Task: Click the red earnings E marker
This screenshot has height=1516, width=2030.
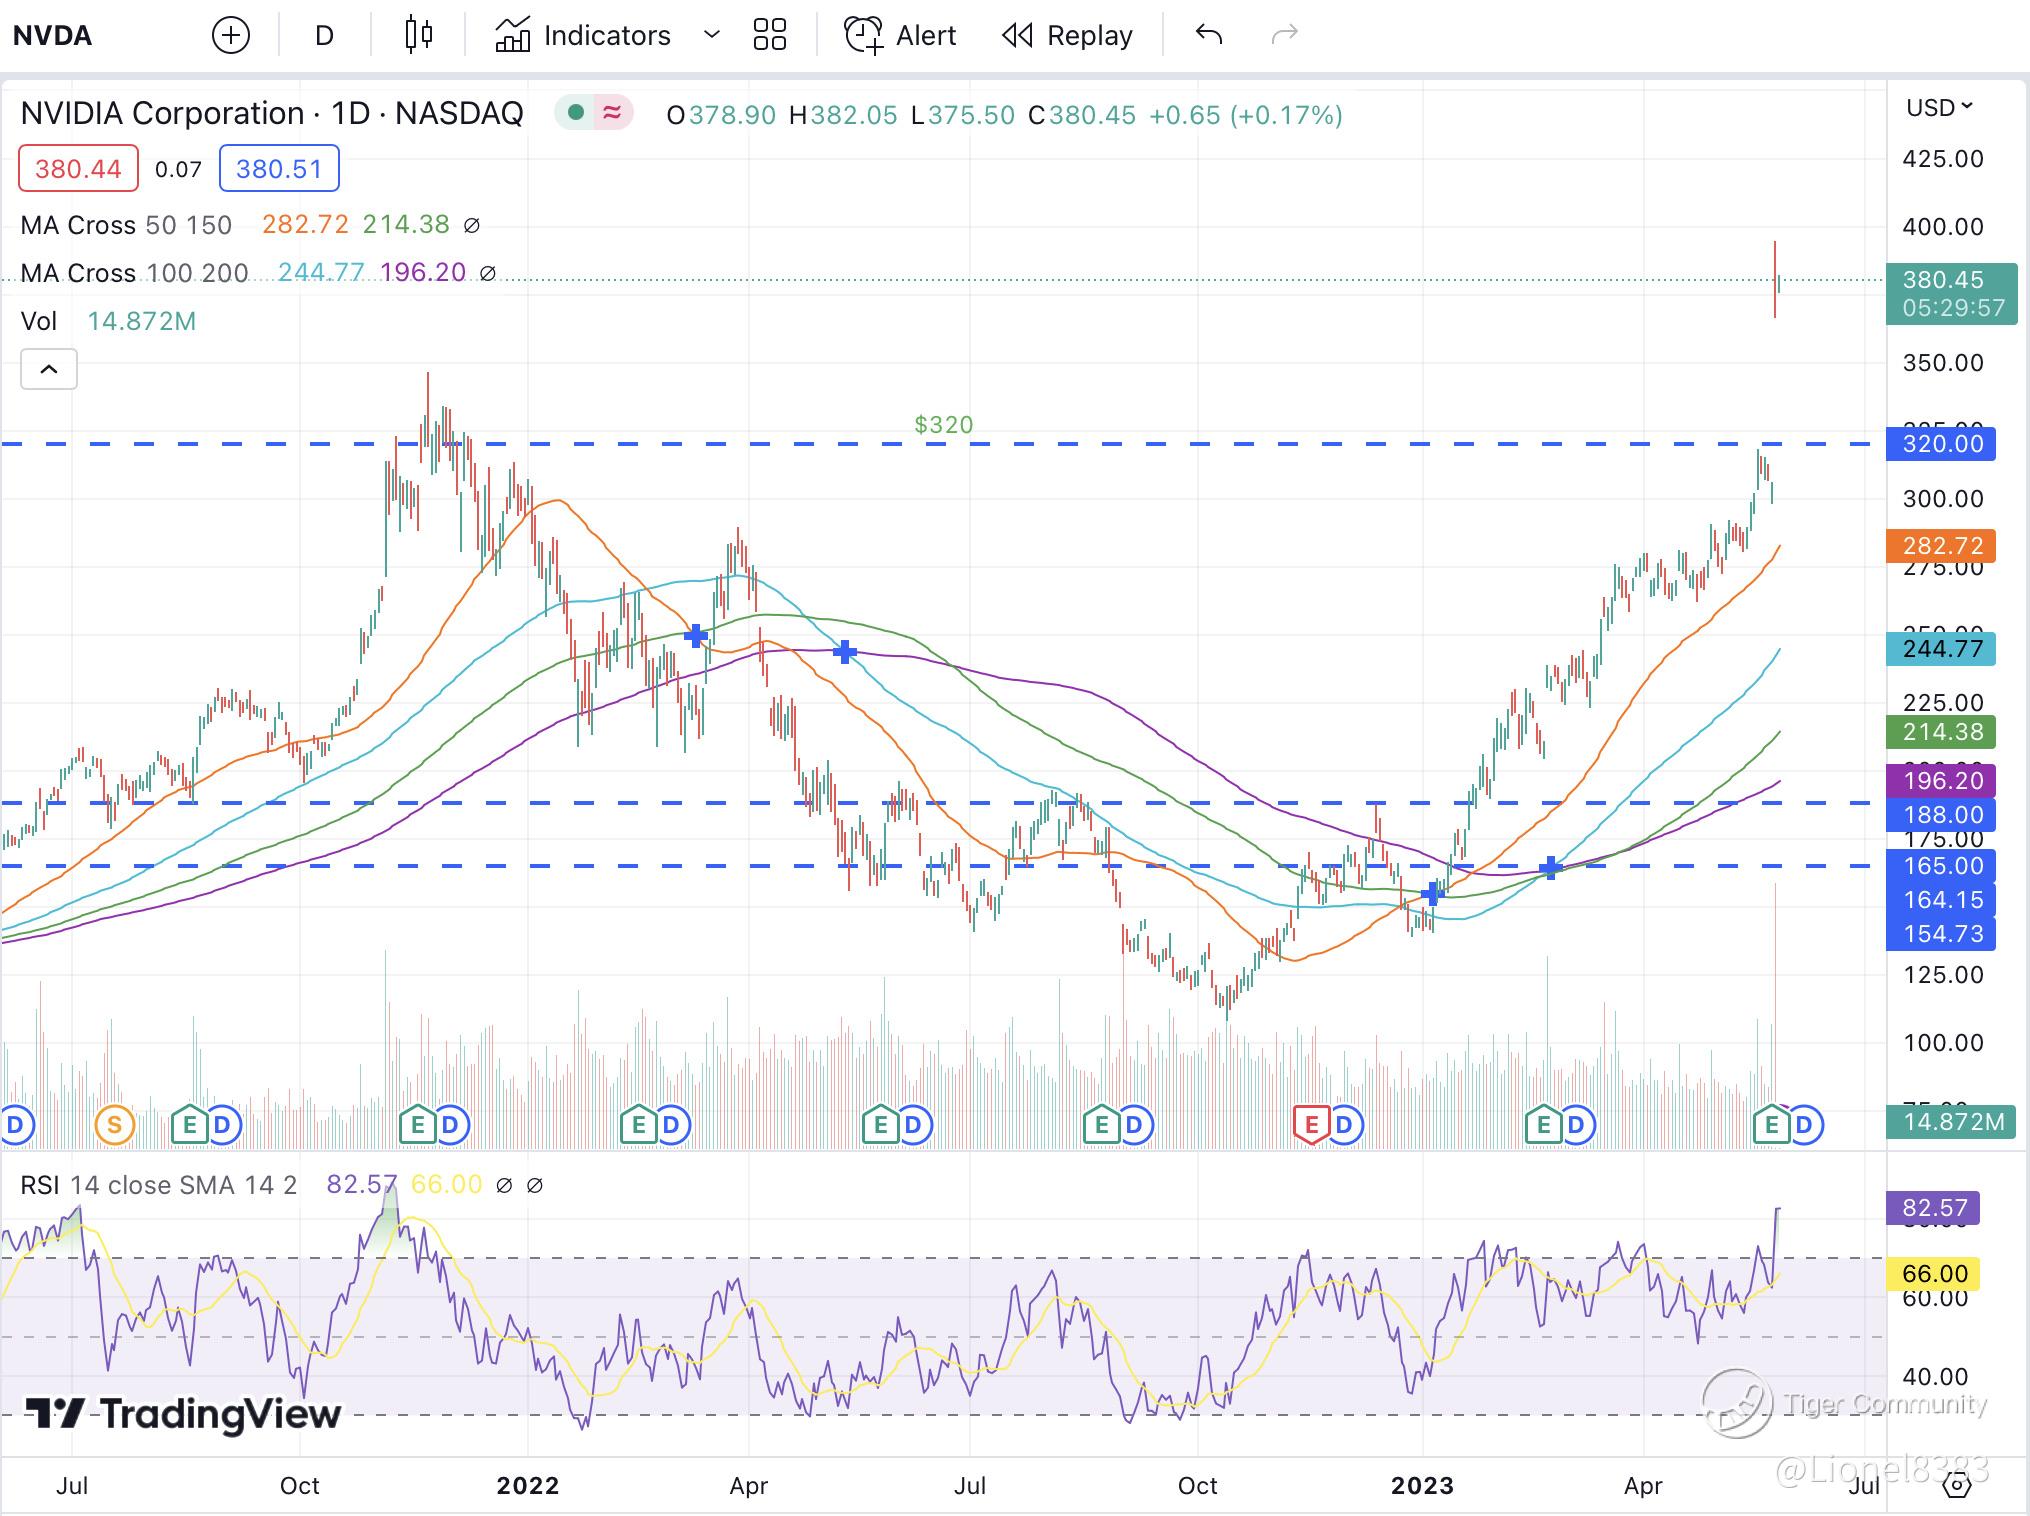Action: click(x=1311, y=1125)
